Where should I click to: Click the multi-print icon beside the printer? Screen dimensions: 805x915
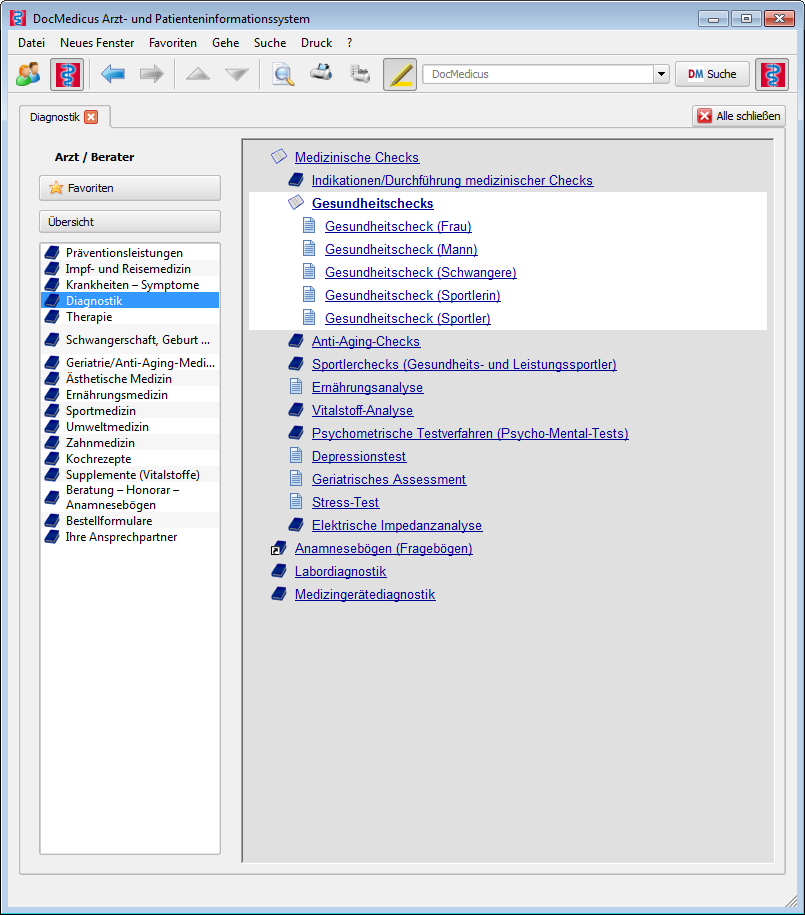tap(360, 74)
